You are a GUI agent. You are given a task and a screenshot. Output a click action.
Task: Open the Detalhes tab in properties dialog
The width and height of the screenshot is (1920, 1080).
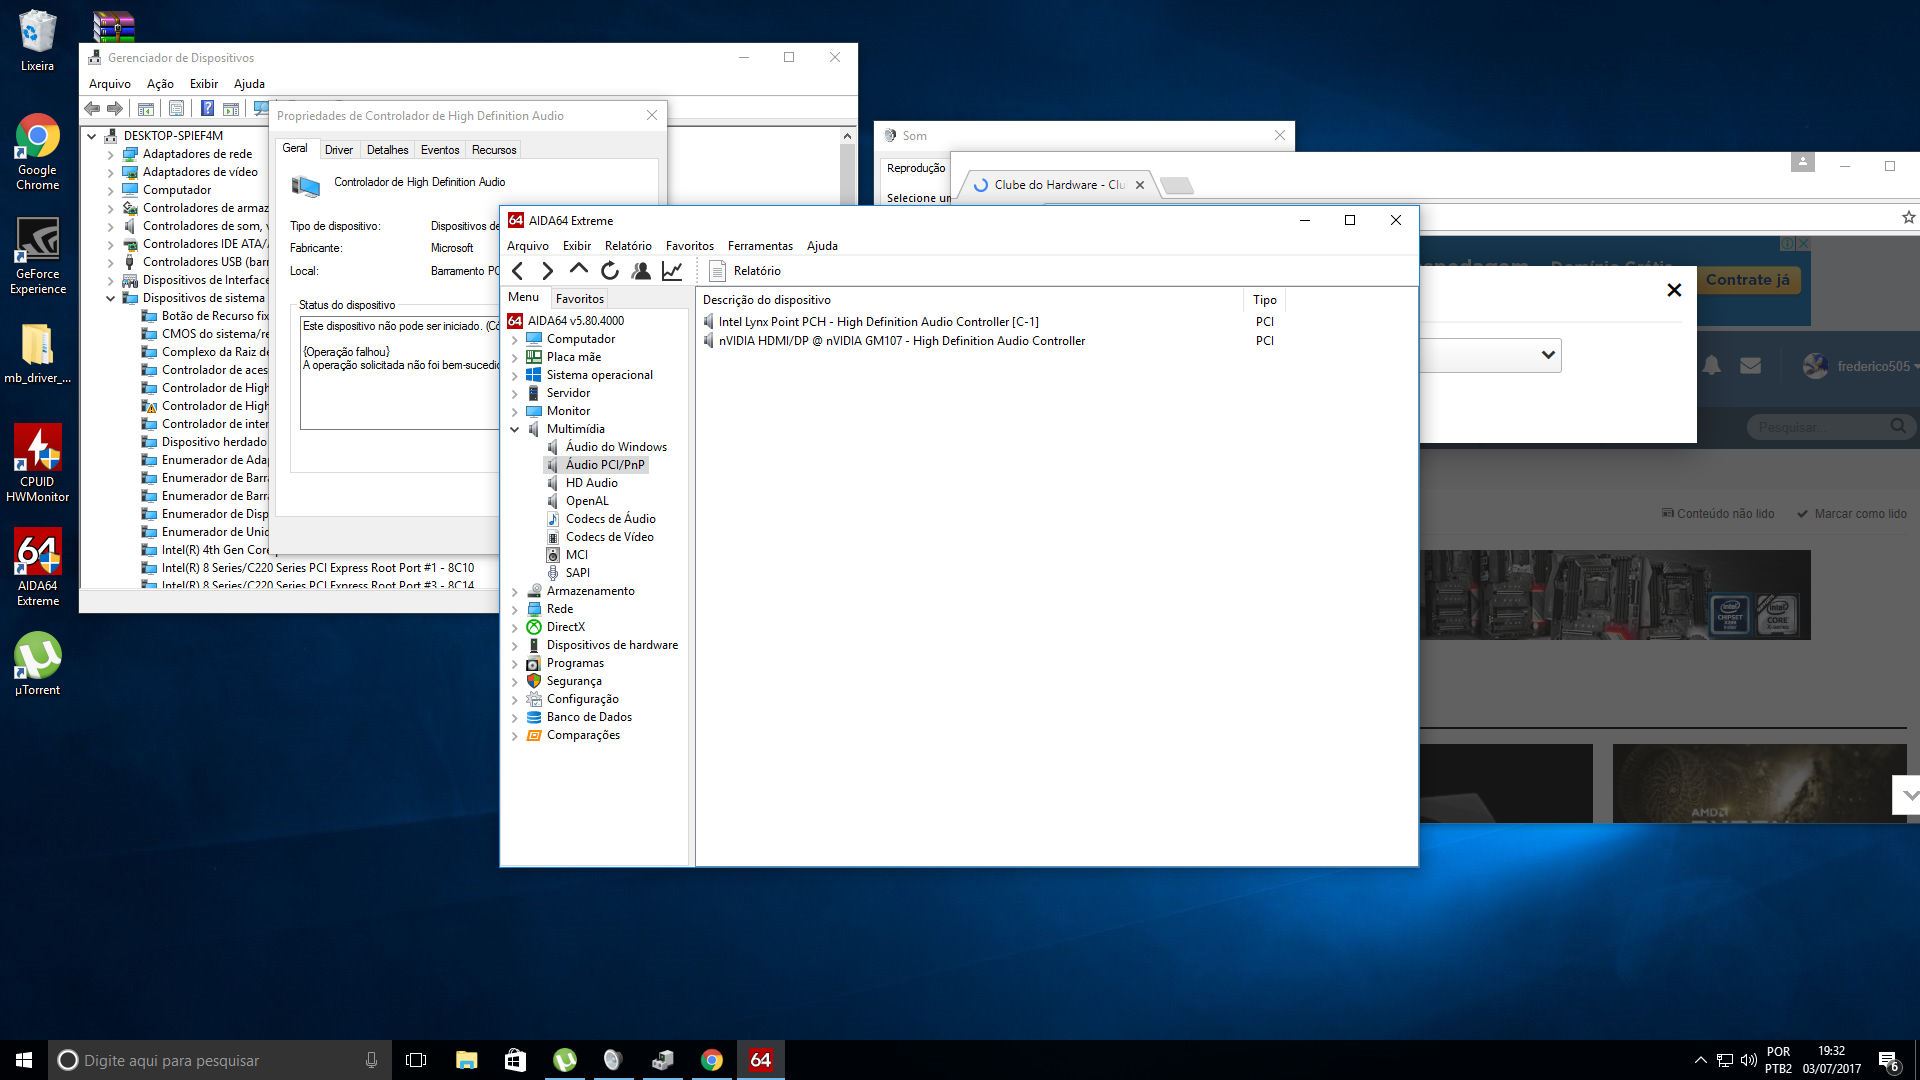pyautogui.click(x=387, y=150)
